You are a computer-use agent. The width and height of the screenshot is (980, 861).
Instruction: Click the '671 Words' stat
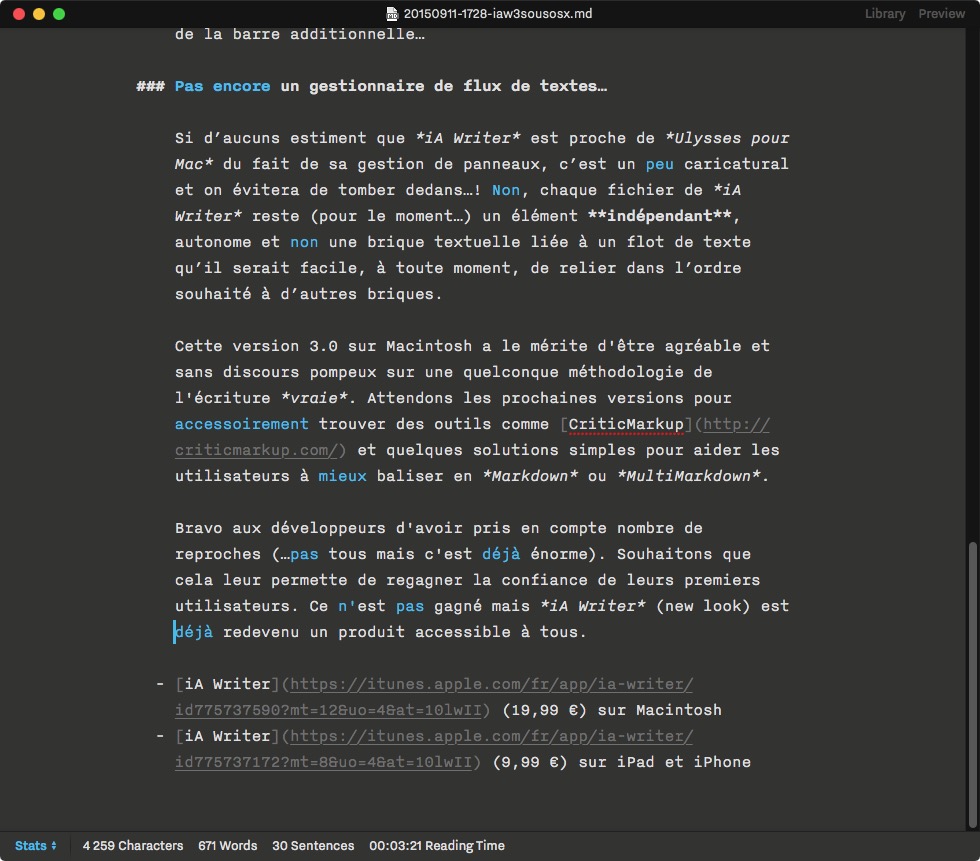click(228, 845)
